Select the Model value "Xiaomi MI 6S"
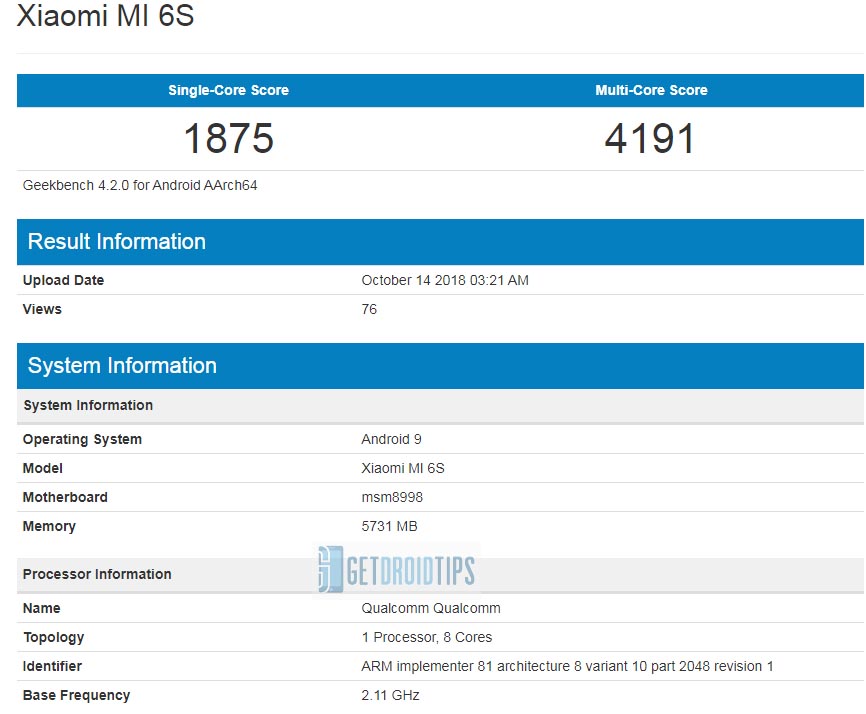This screenshot has width=866, height=714. (x=403, y=468)
